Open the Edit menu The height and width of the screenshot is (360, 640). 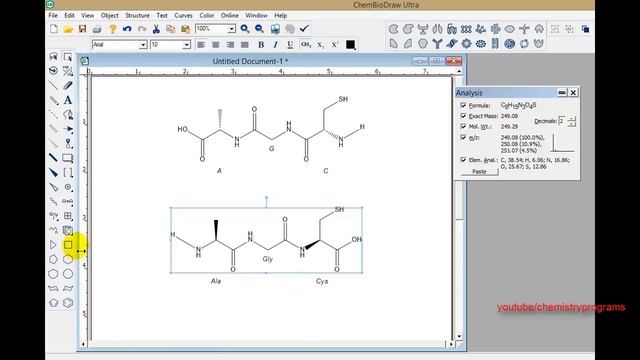[69, 15]
